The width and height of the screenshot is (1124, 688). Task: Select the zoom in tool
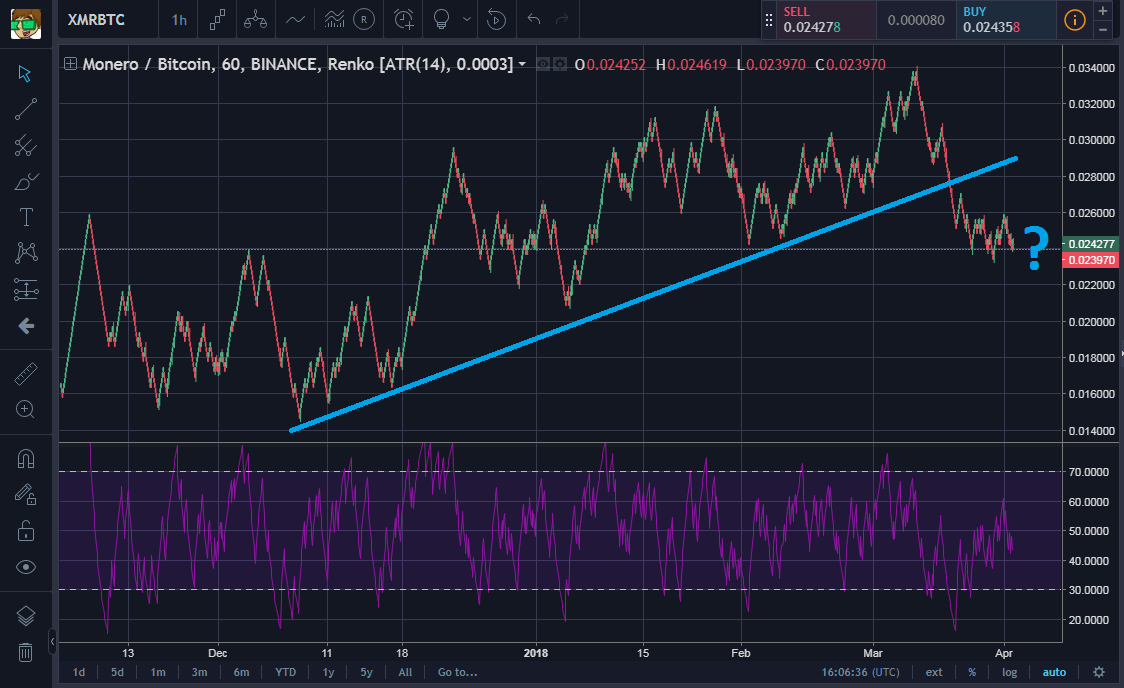pos(26,409)
